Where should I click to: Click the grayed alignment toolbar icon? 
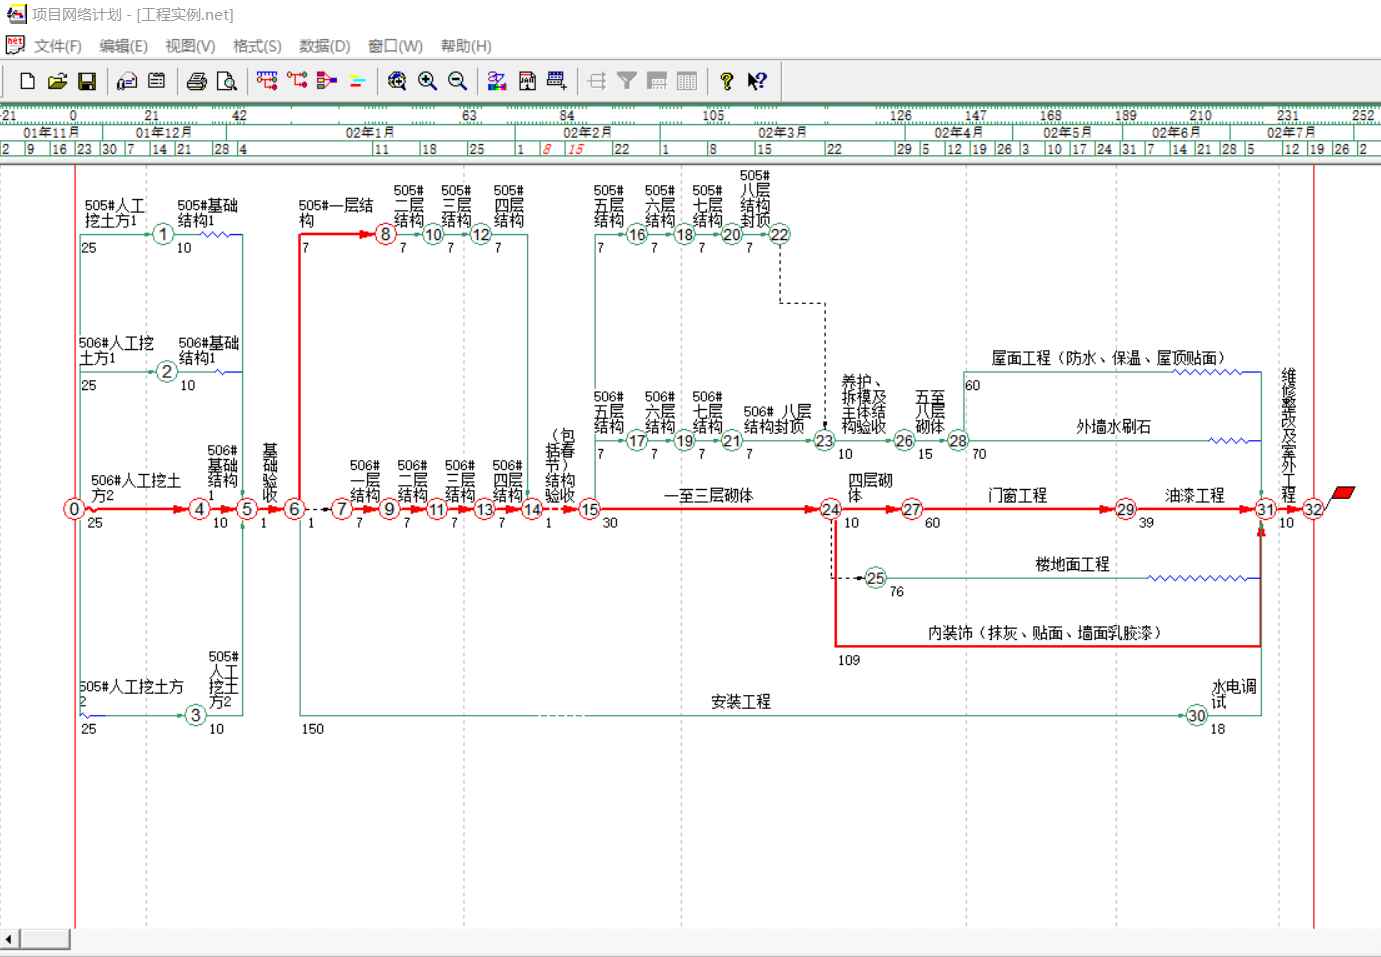click(x=597, y=81)
